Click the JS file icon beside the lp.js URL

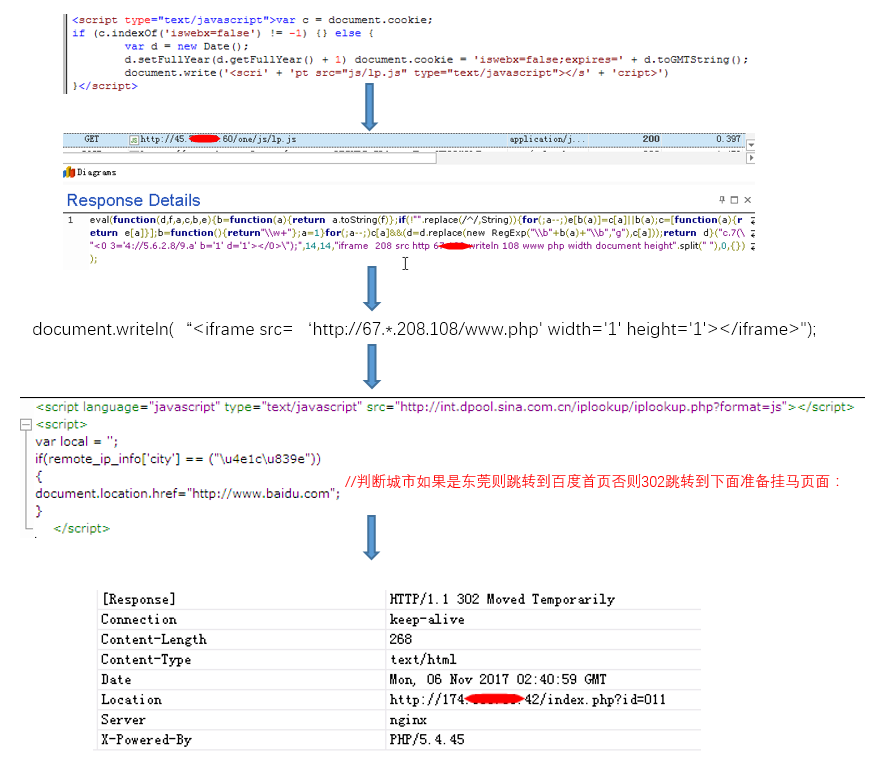(x=134, y=140)
